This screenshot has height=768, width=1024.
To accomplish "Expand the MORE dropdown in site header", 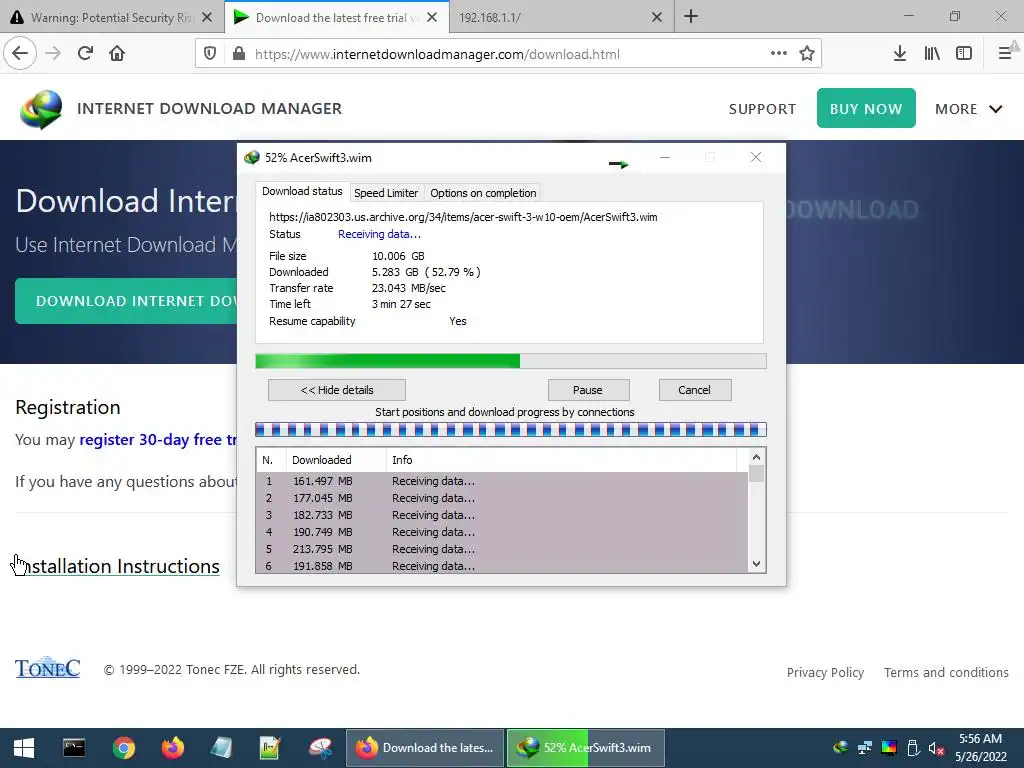I will [968, 109].
